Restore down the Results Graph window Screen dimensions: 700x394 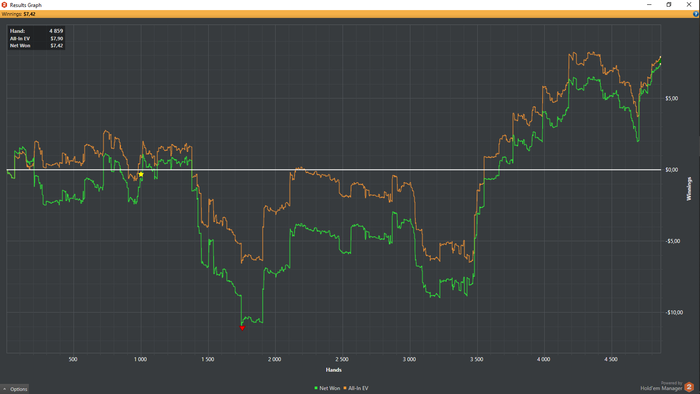tap(669, 4)
